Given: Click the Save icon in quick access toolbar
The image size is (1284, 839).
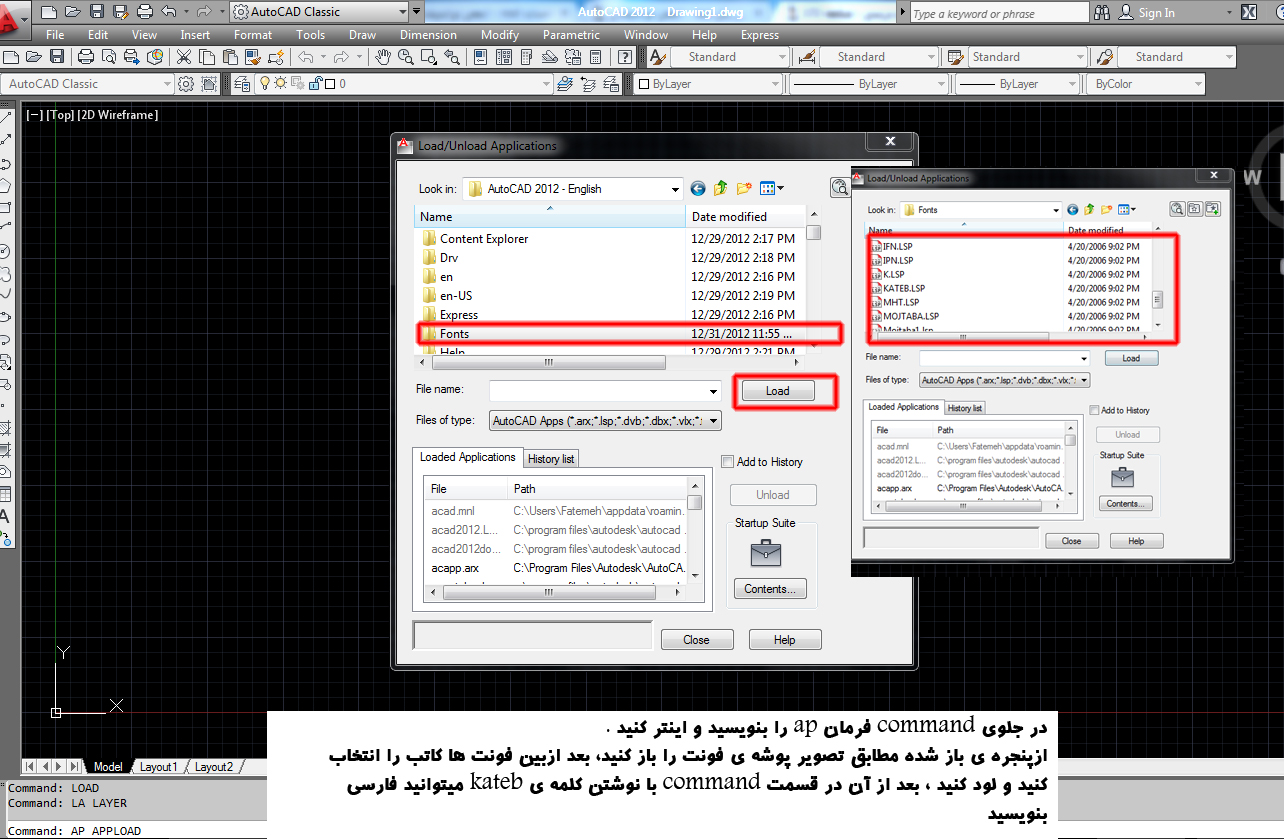Looking at the screenshot, I should pos(97,12).
